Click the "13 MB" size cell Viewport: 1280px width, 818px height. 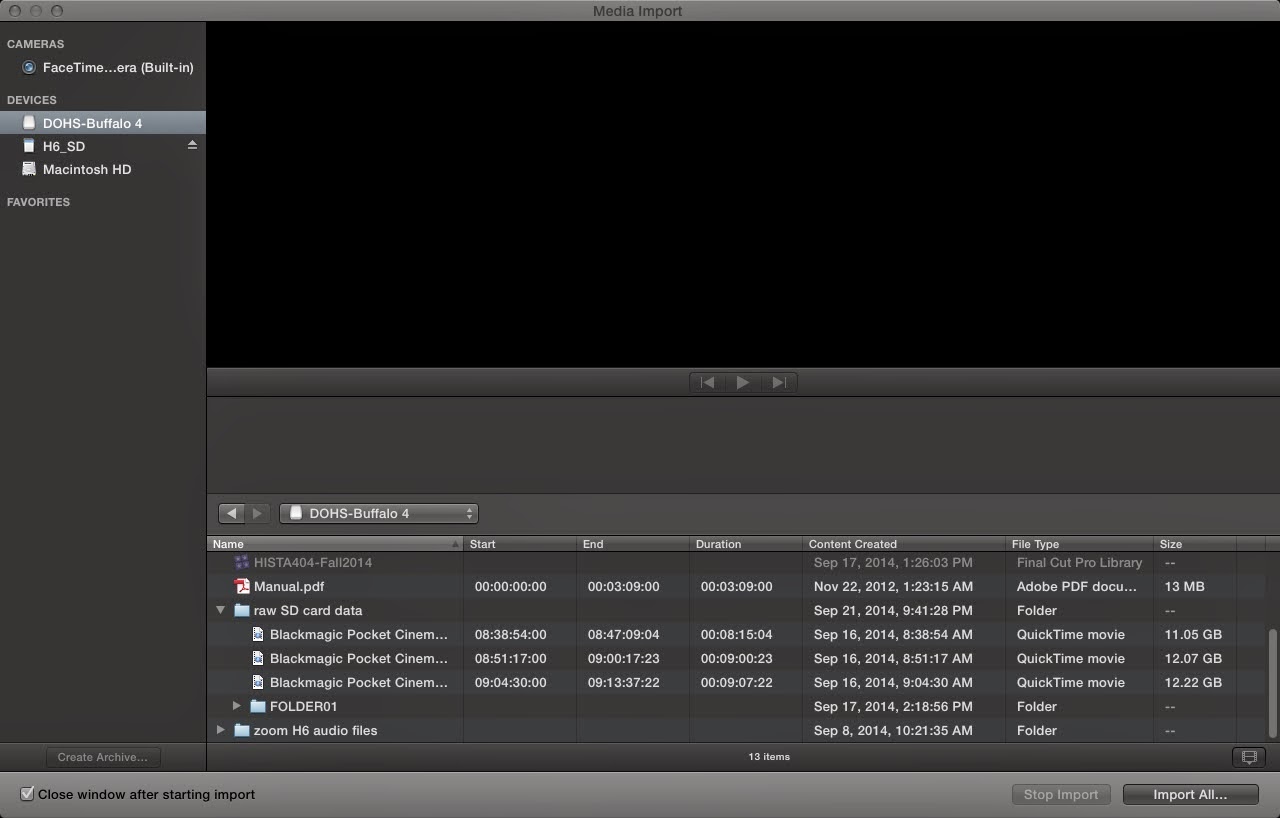(1184, 586)
